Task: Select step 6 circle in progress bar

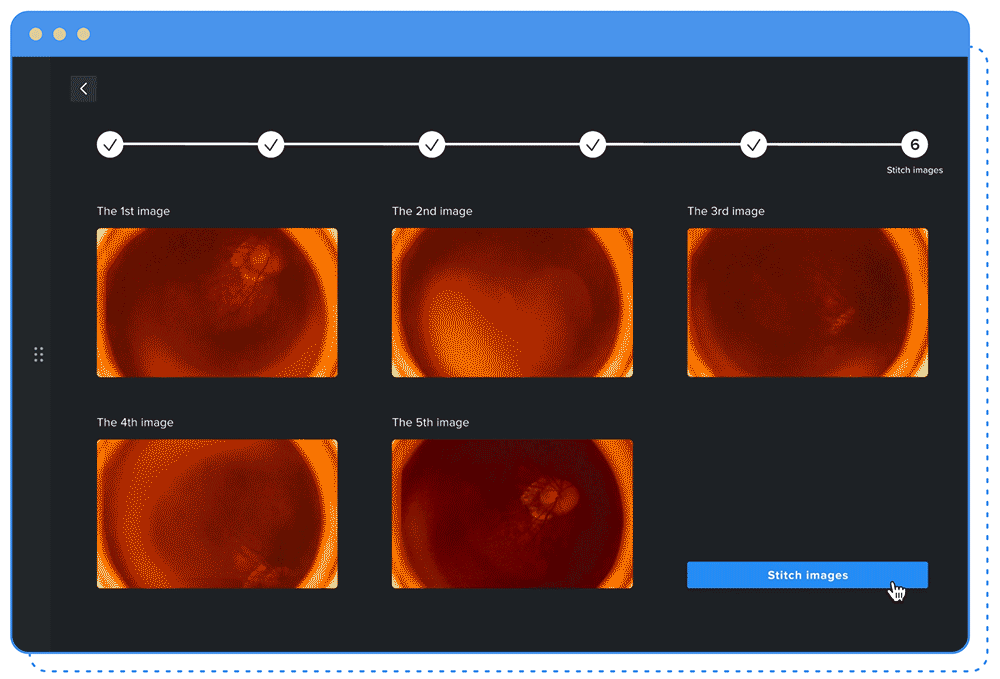Action: pyautogui.click(x=915, y=145)
